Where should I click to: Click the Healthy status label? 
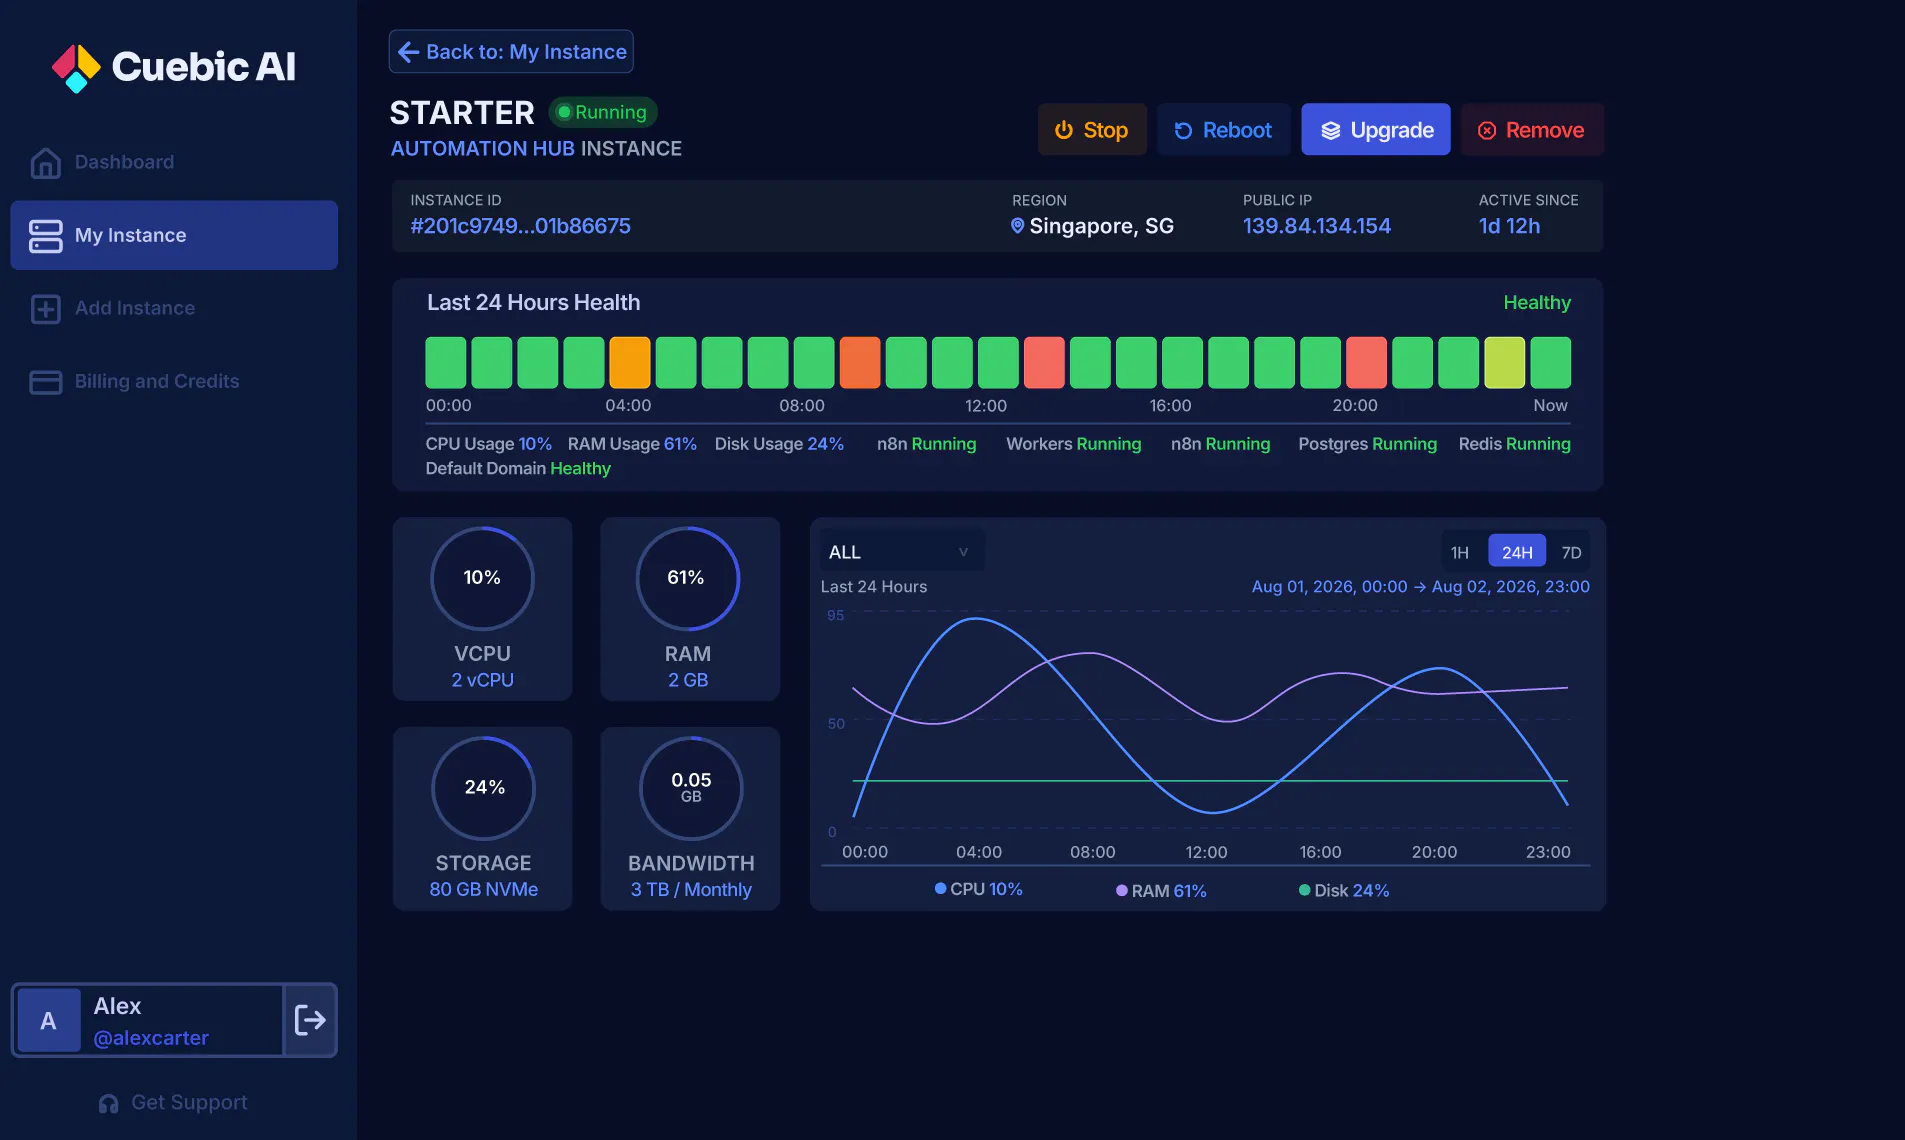(x=1537, y=302)
